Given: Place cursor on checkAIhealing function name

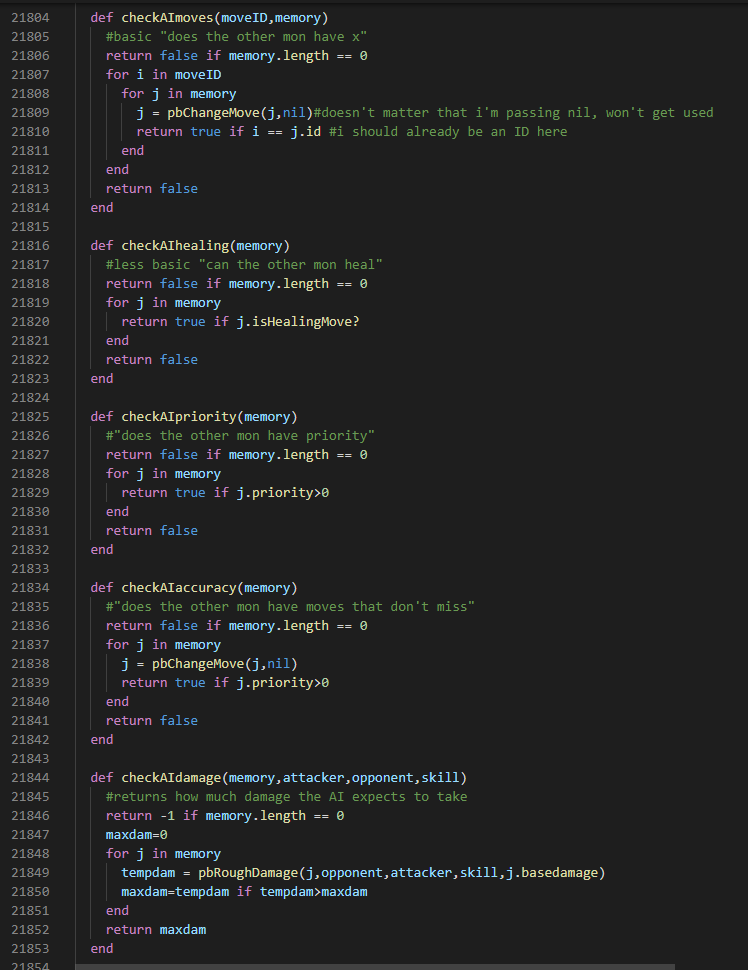Looking at the screenshot, I should [x=175, y=246].
